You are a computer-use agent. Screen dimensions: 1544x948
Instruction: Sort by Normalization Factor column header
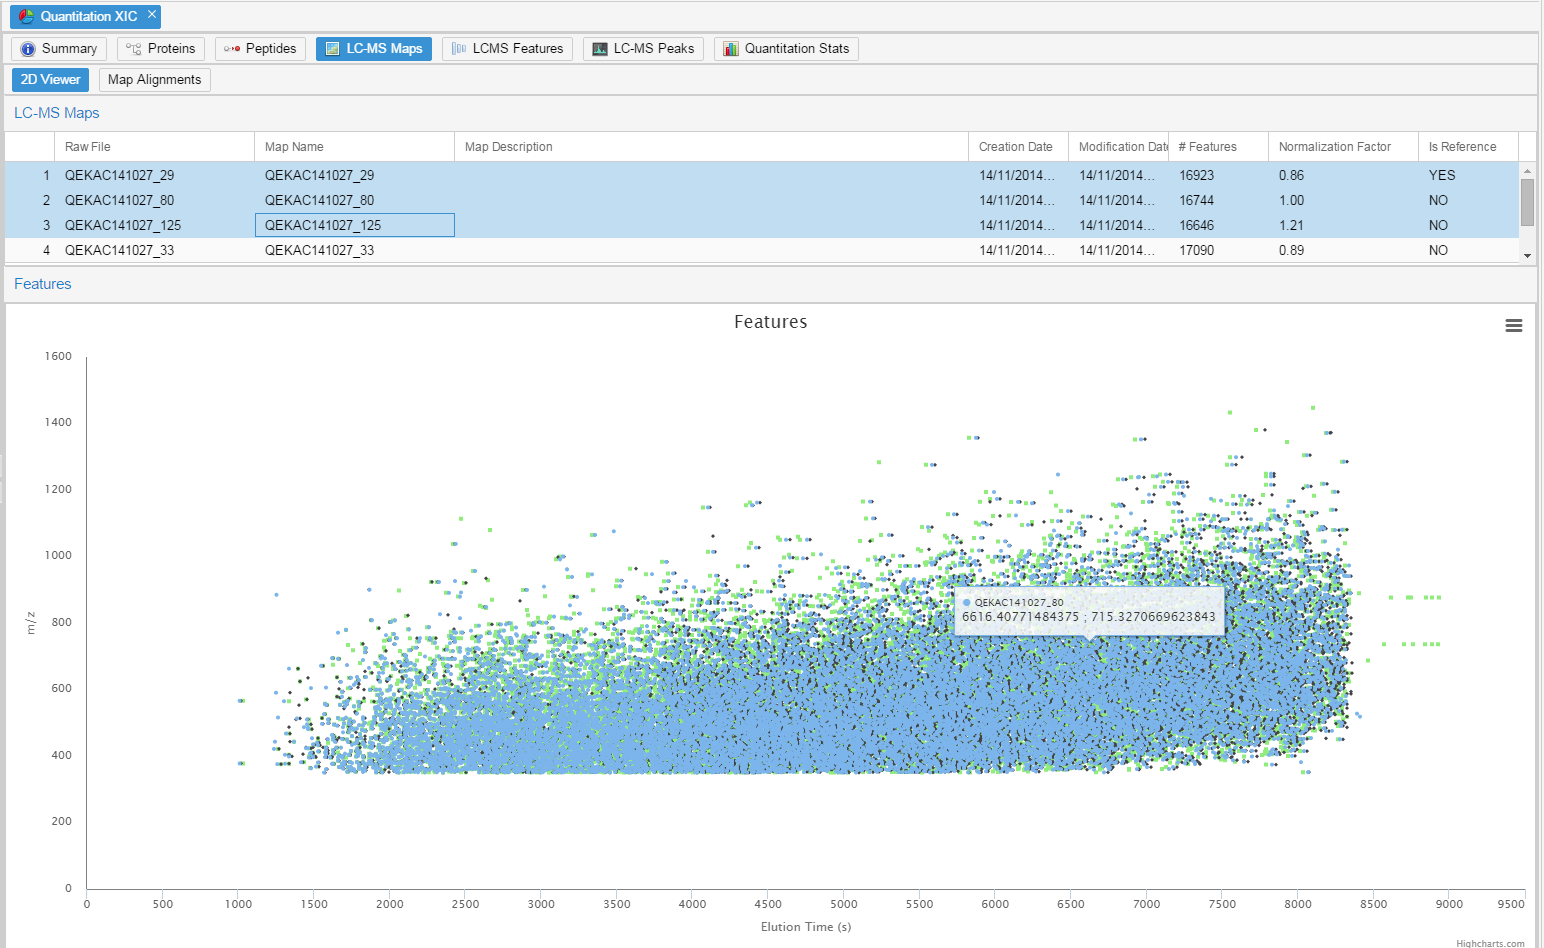point(1334,147)
